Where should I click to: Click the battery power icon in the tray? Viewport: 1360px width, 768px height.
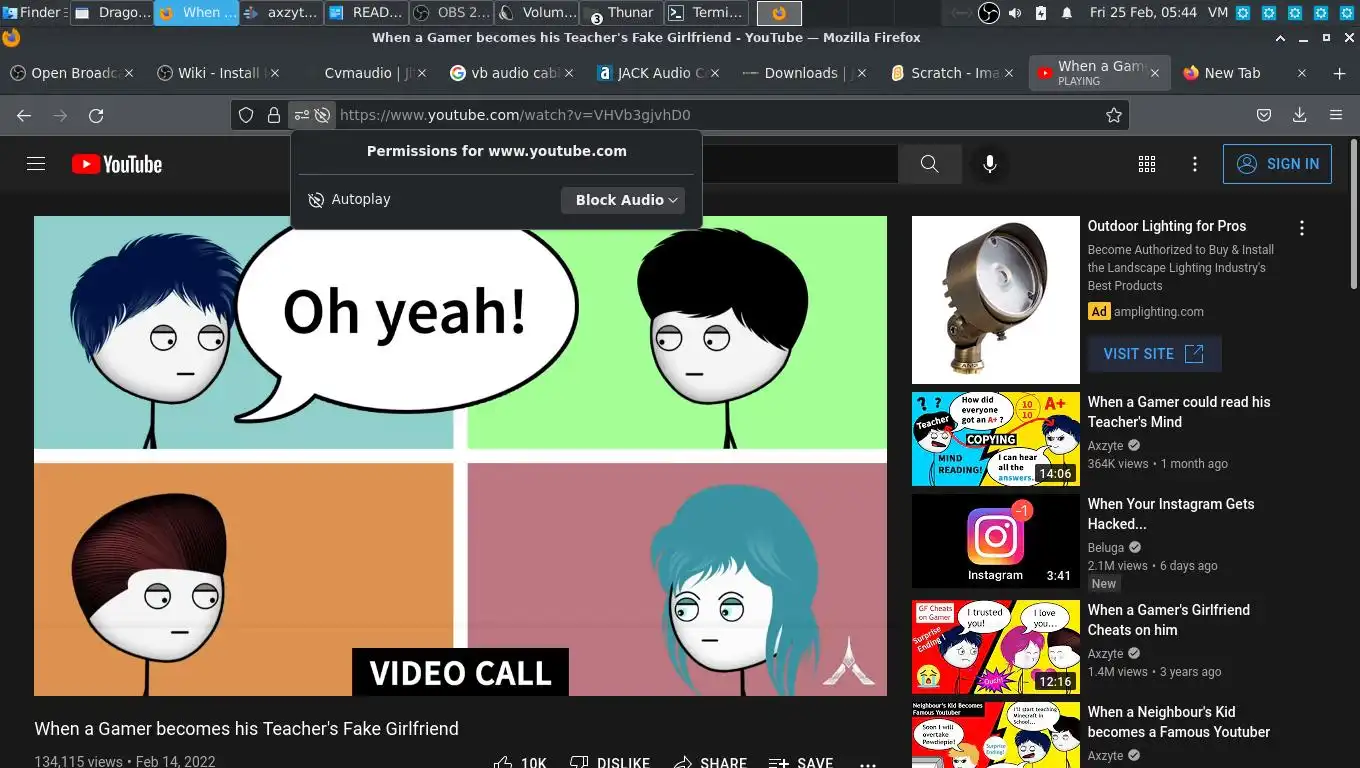1041,13
